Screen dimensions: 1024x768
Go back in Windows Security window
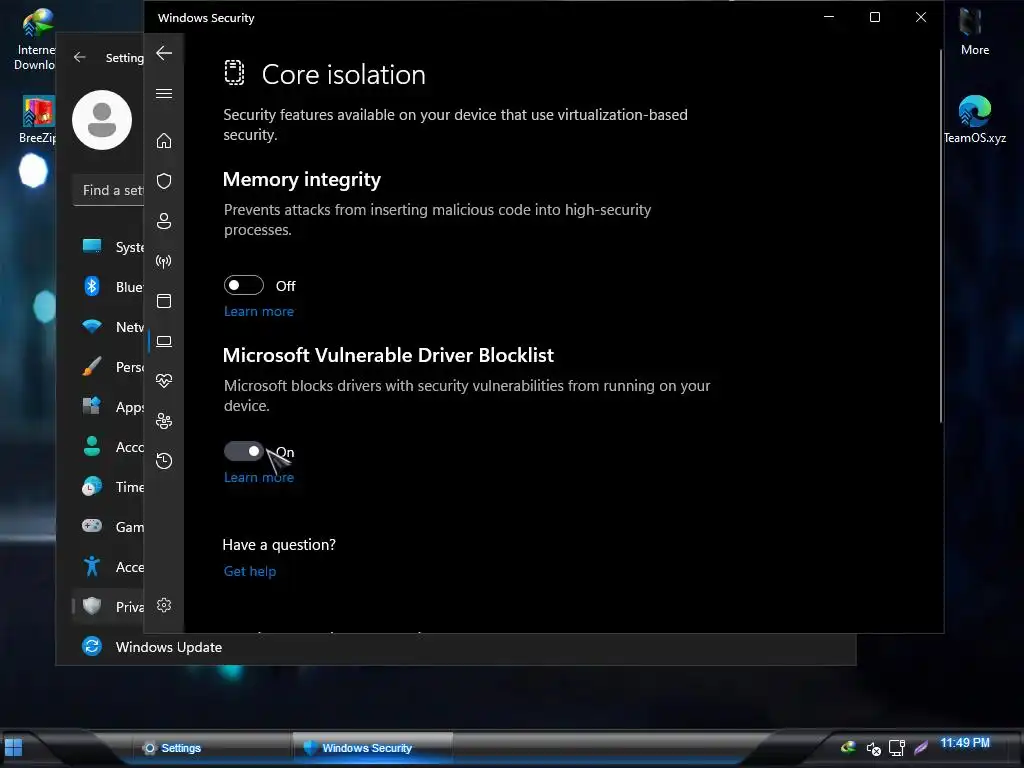tap(164, 53)
